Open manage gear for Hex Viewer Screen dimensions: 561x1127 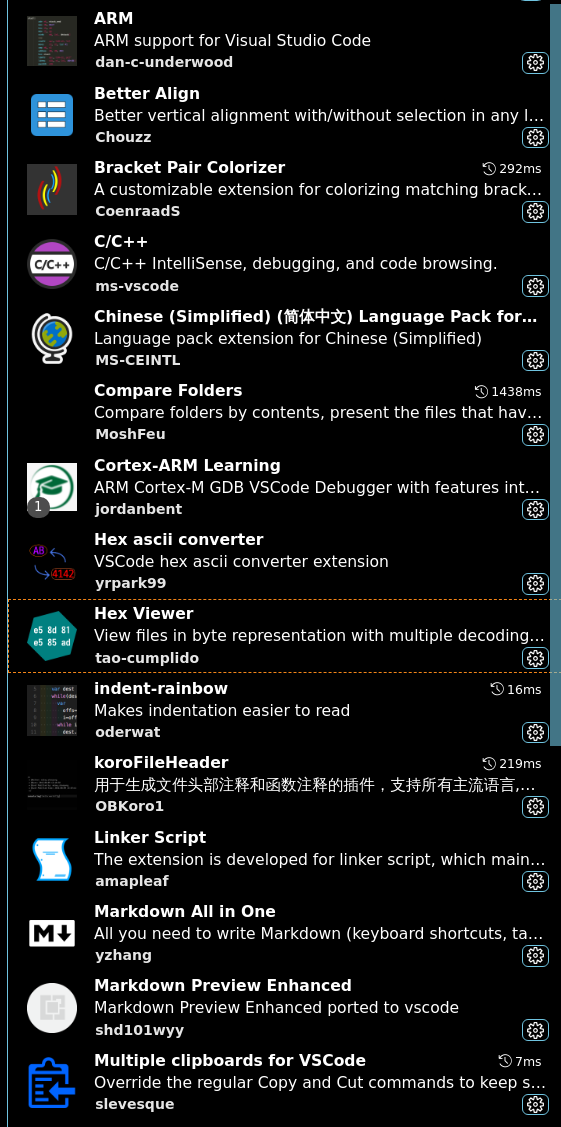[534, 658]
